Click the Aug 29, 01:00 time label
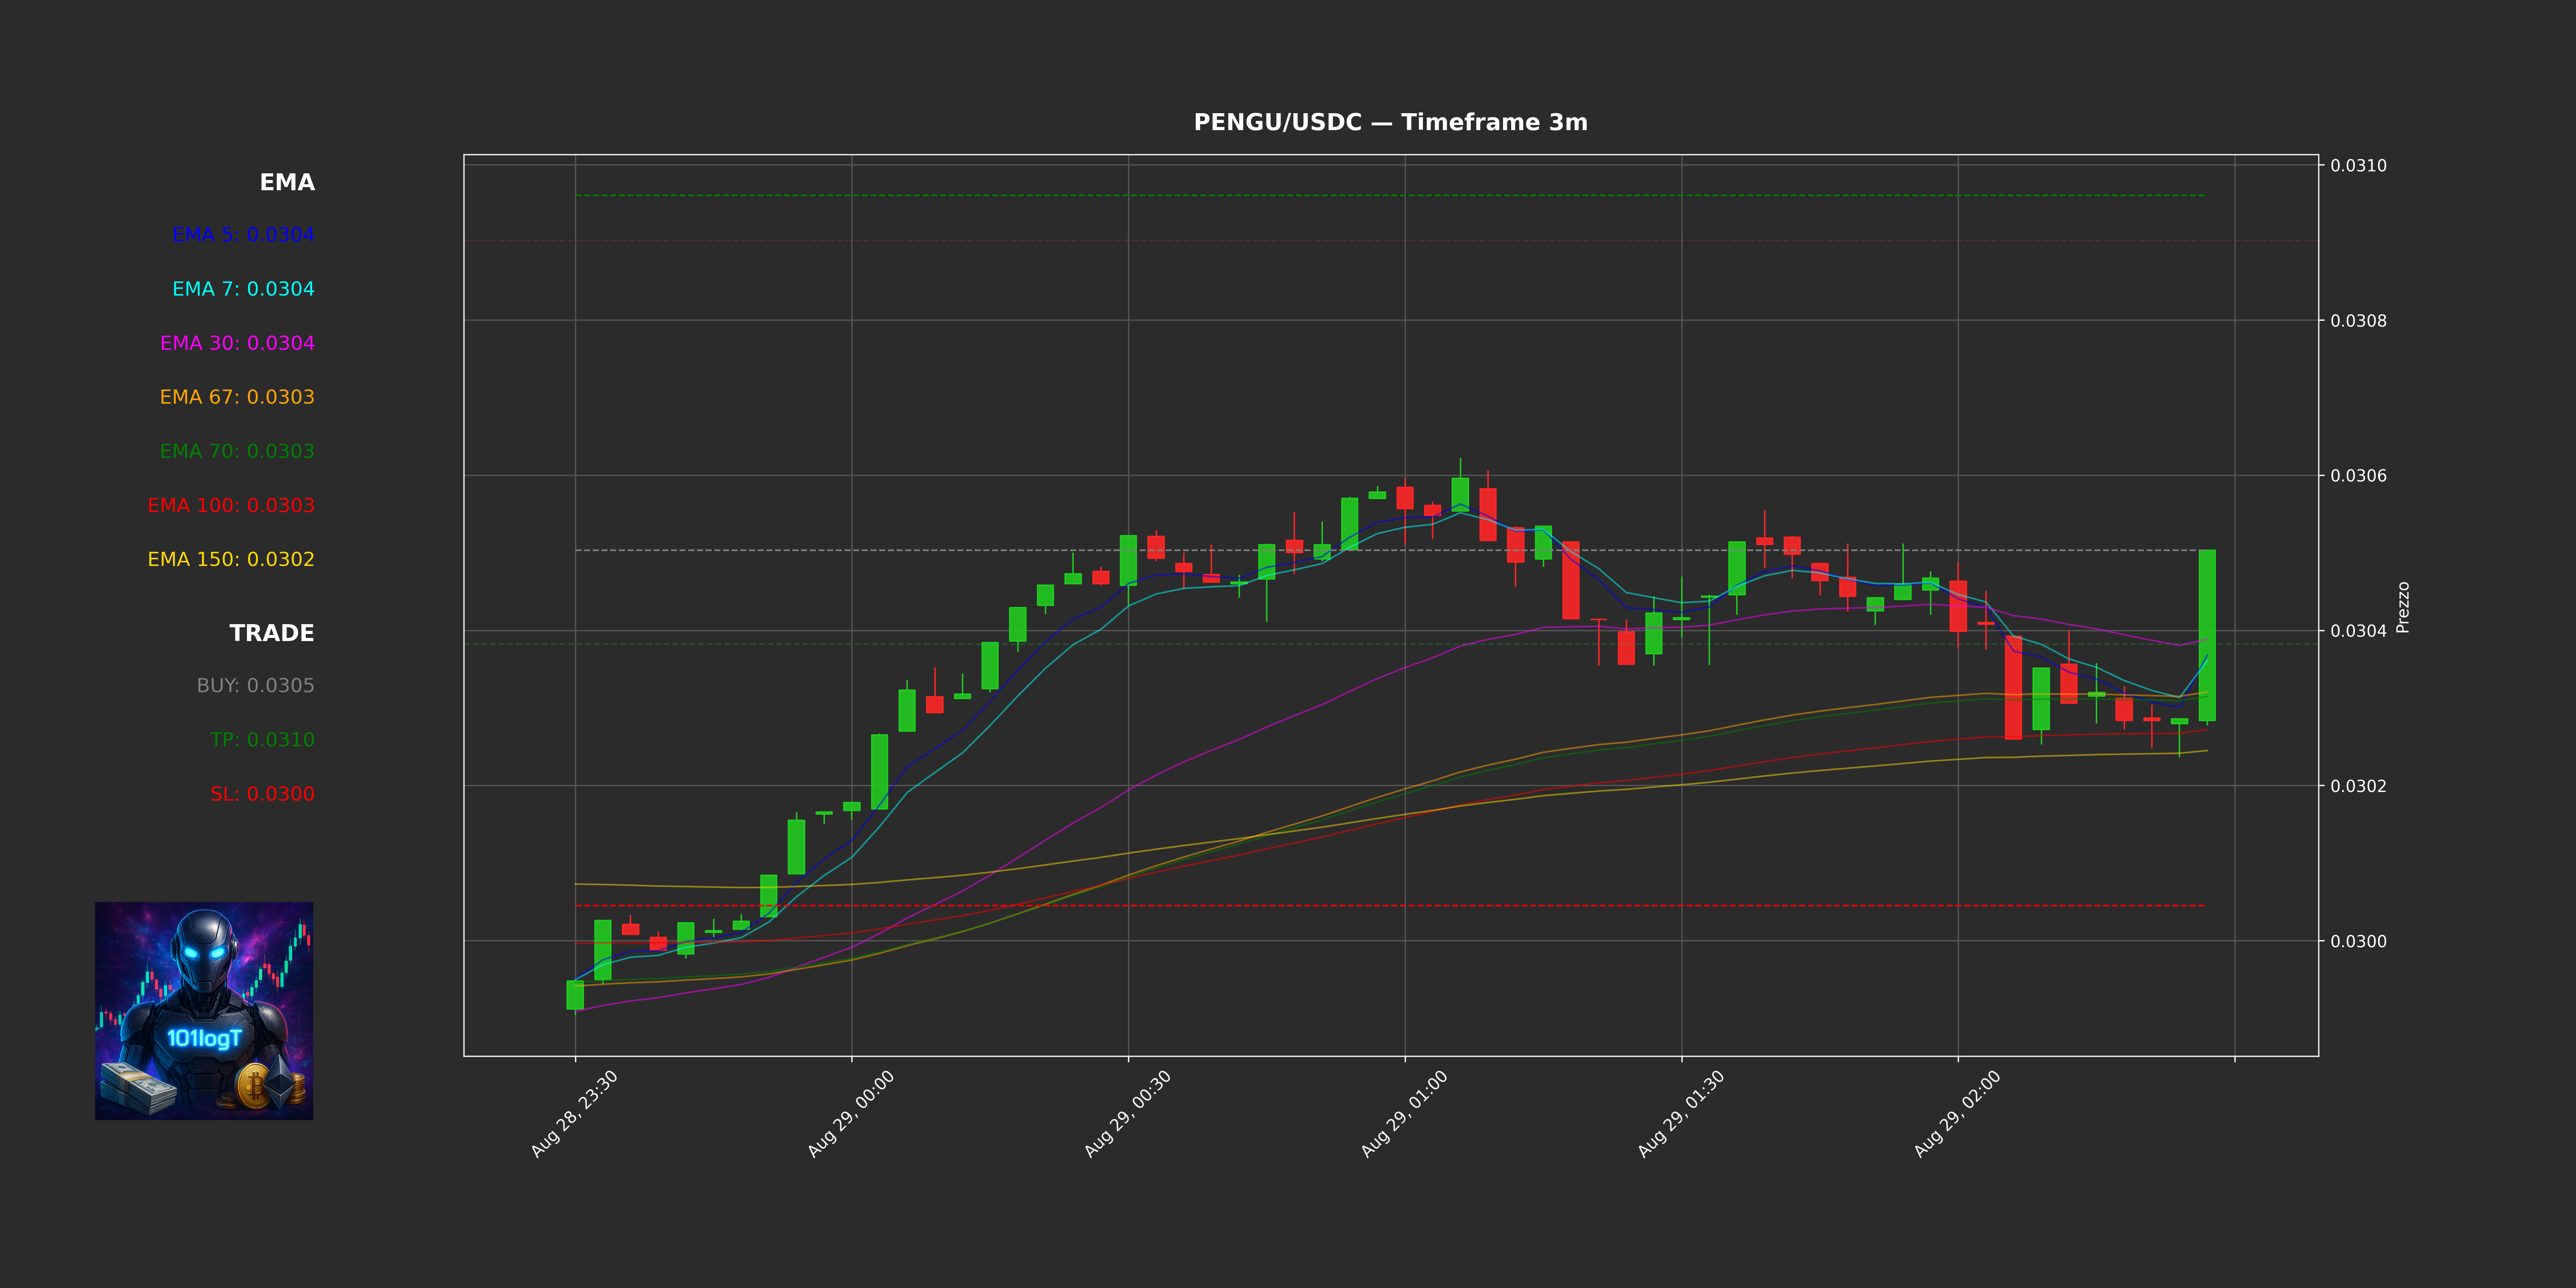Image resolution: width=2576 pixels, height=1288 pixels. click(x=1404, y=1114)
